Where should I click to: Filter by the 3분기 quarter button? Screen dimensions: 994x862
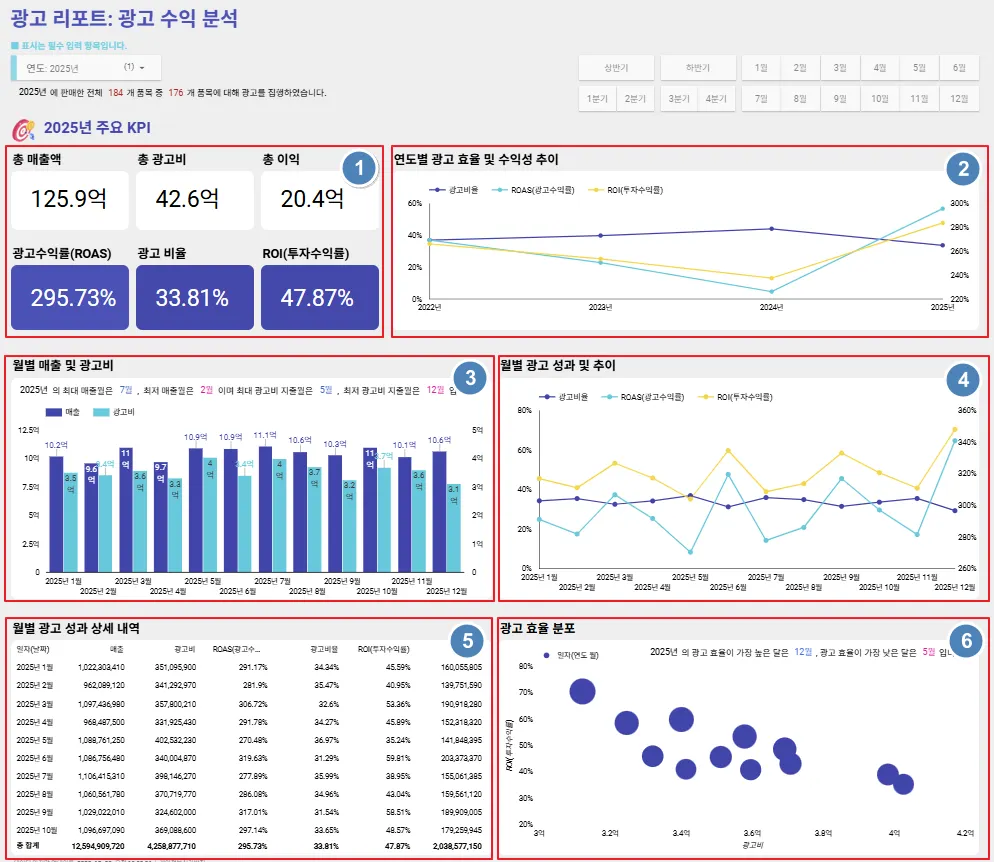point(679,99)
